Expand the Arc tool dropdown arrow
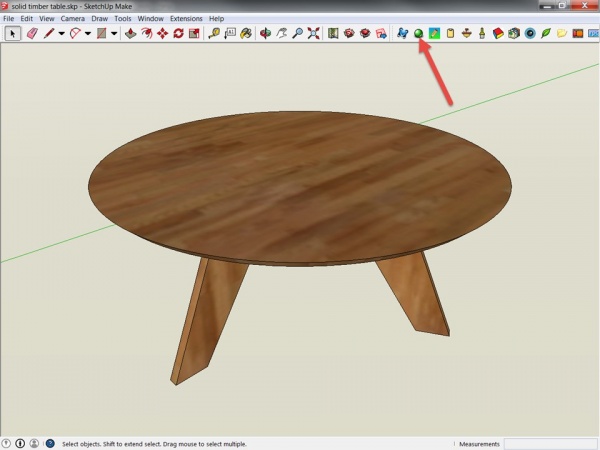This screenshot has width=600, height=450. pyautogui.click(x=88, y=33)
